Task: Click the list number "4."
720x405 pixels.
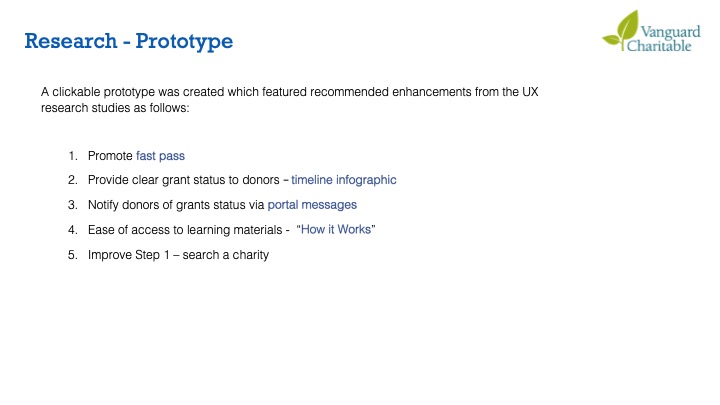Action: pyautogui.click(x=73, y=230)
